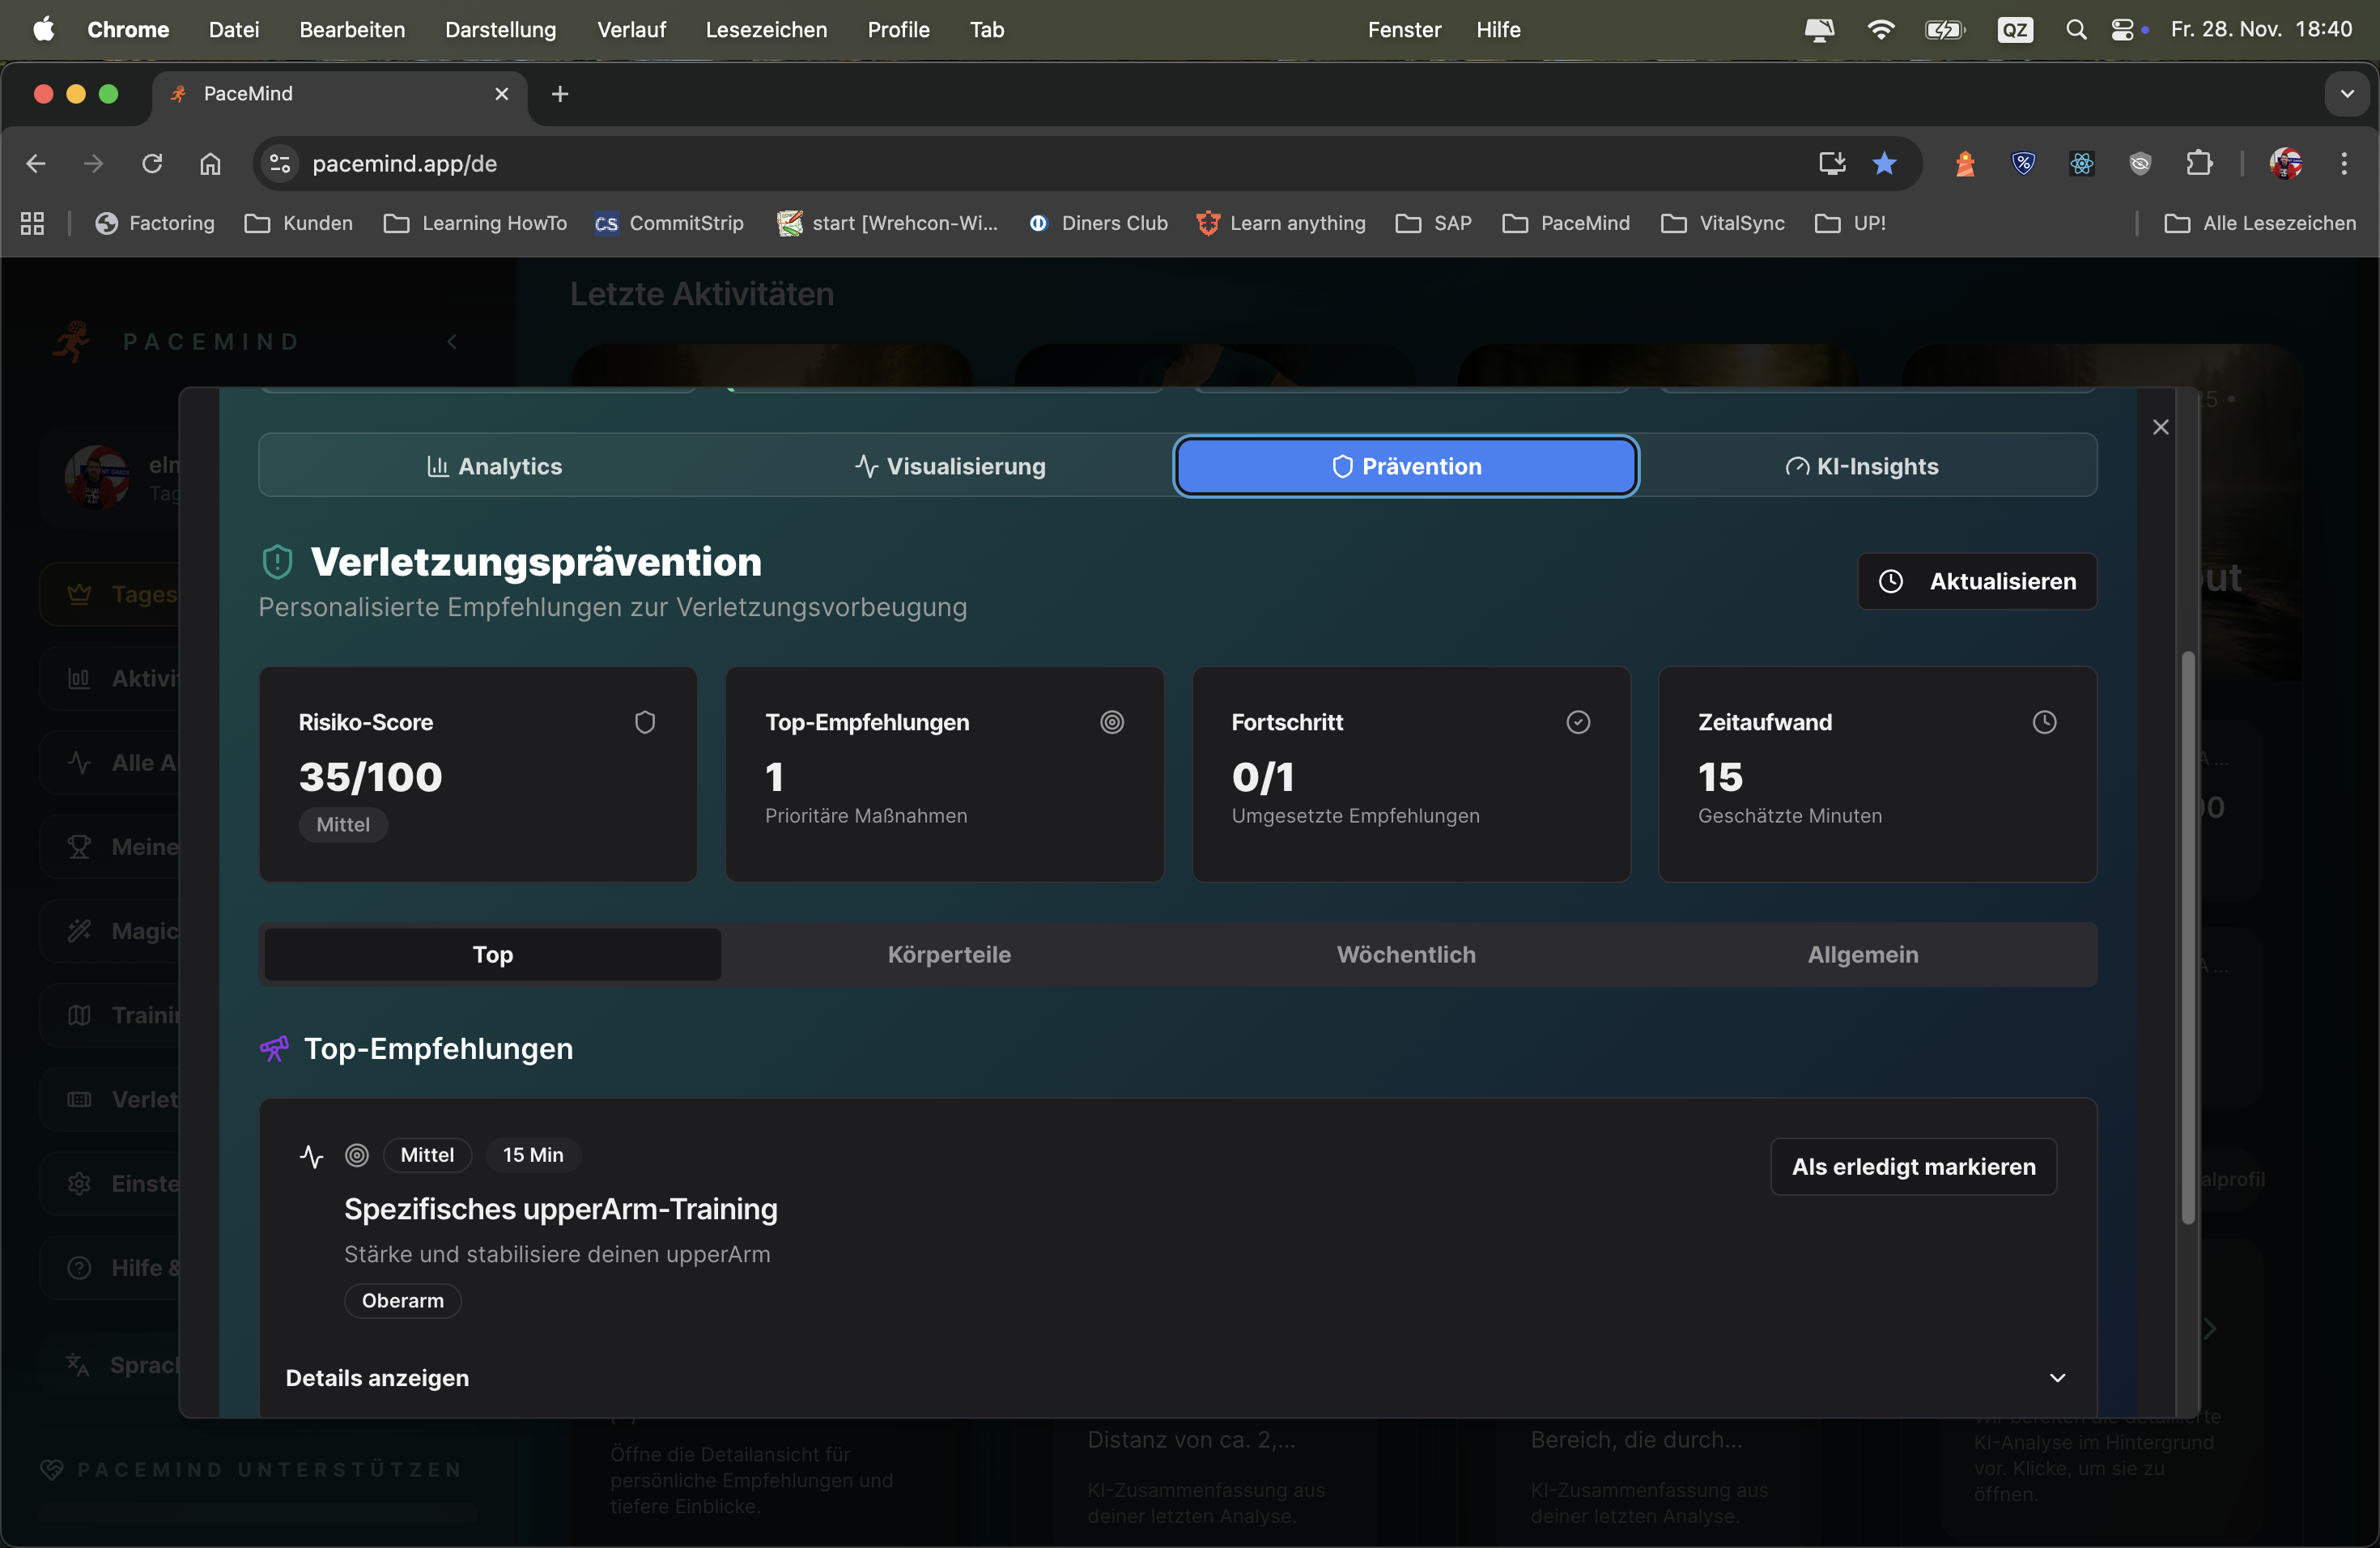
Task: Open the Chrome tab search dropdown
Action: point(2346,94)
